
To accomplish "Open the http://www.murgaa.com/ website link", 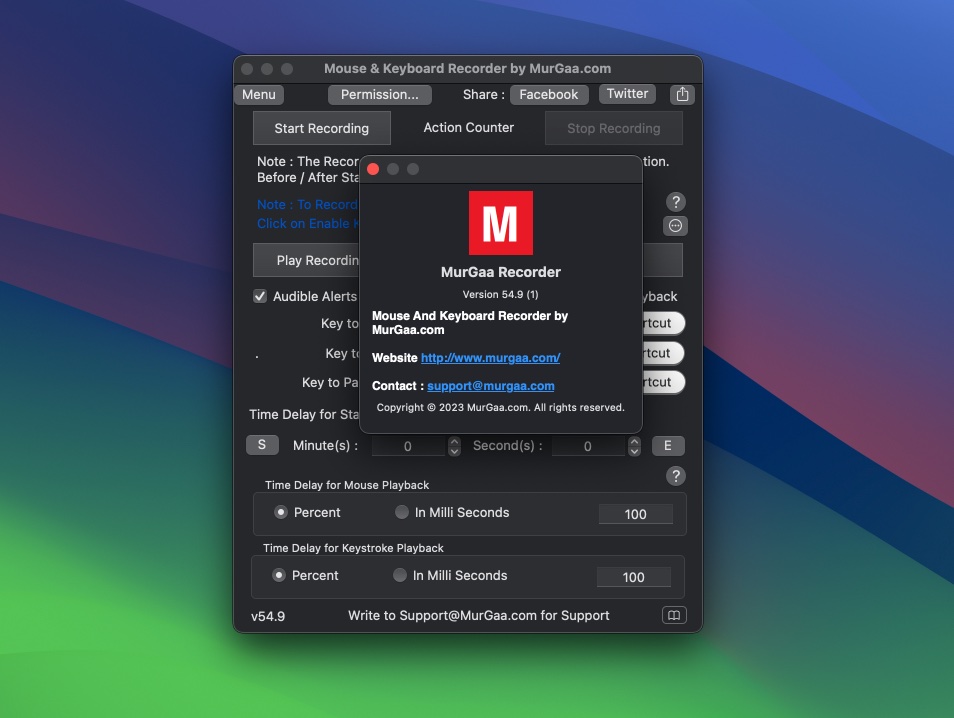I will click(491, 357).
